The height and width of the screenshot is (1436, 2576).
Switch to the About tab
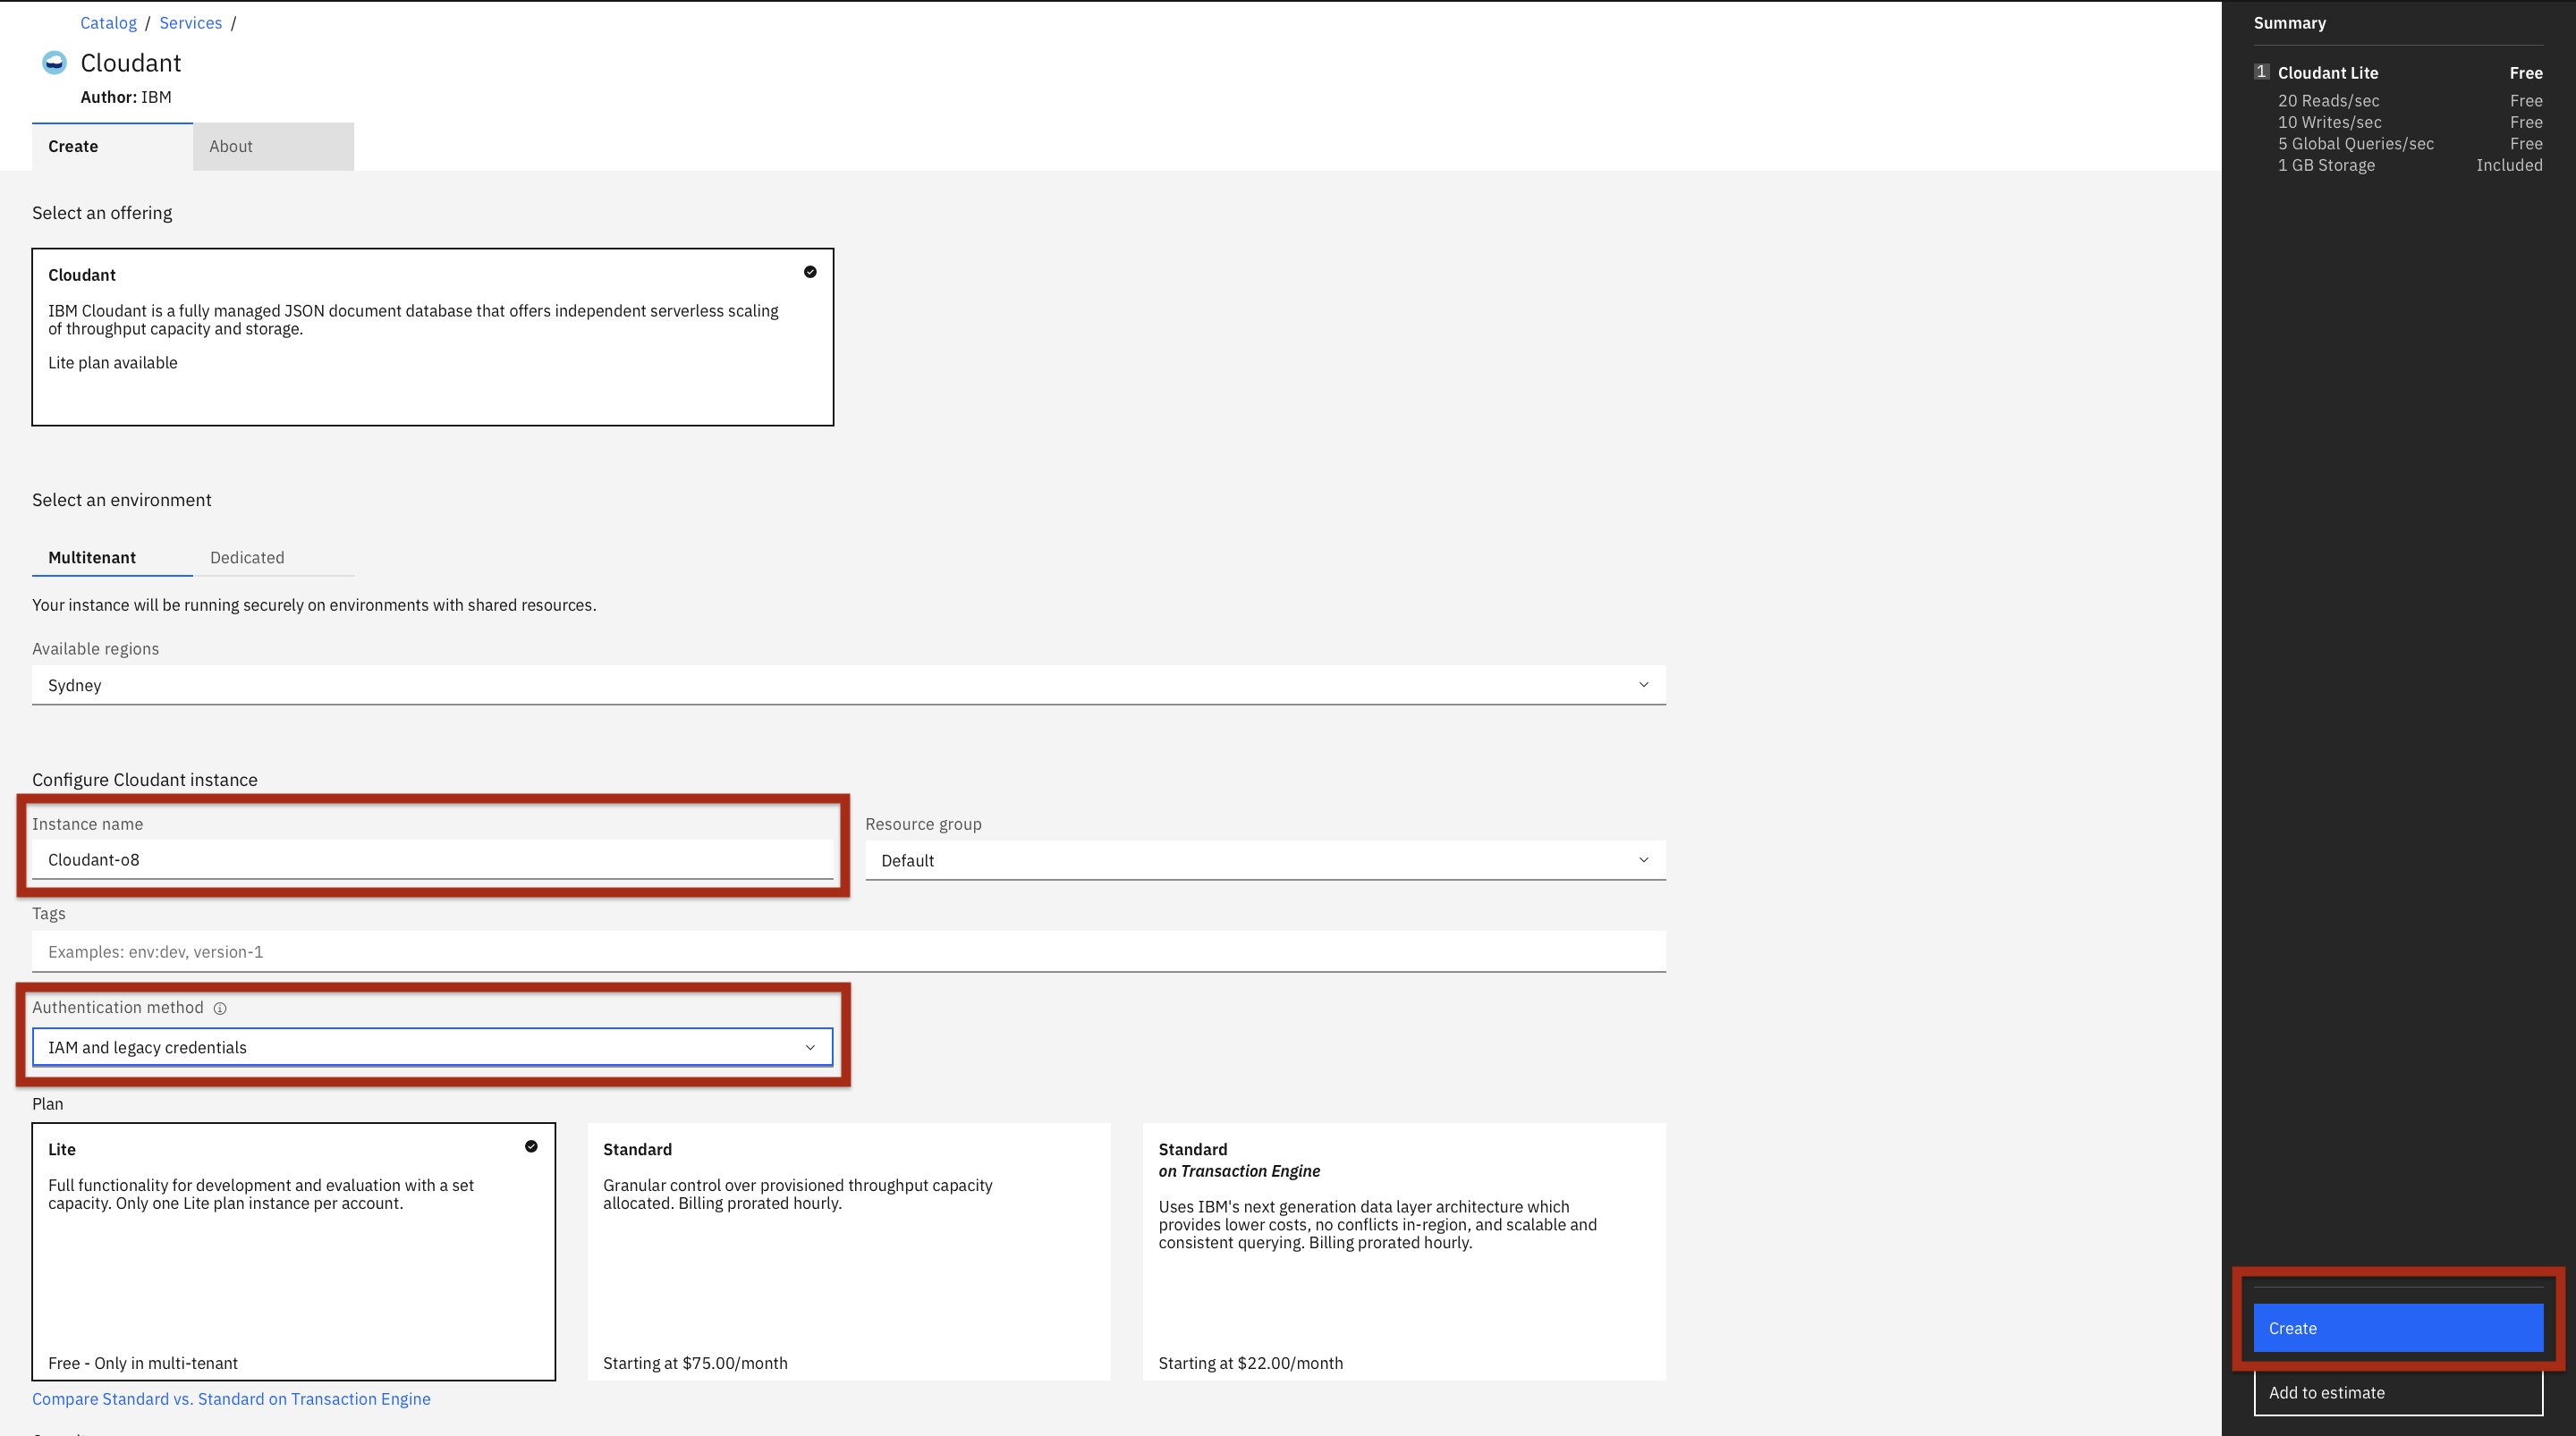tap(273, 146)
